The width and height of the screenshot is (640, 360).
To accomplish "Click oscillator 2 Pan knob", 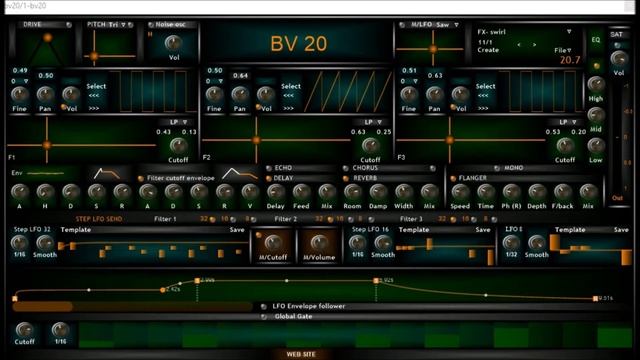I will click(x=240, y=94).
